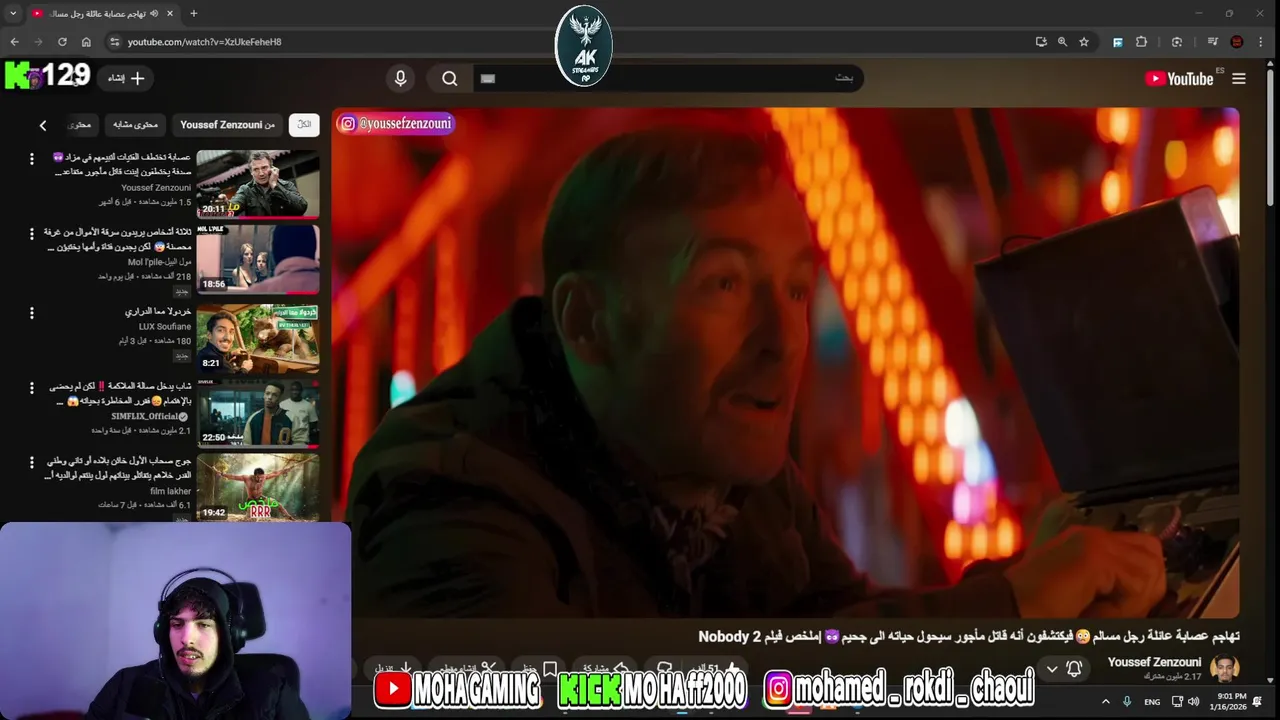Click the 'LUX Soufiane' channel name
Image resolution: width=1280 pixels, height=720 pixels.
pos(165,326)
